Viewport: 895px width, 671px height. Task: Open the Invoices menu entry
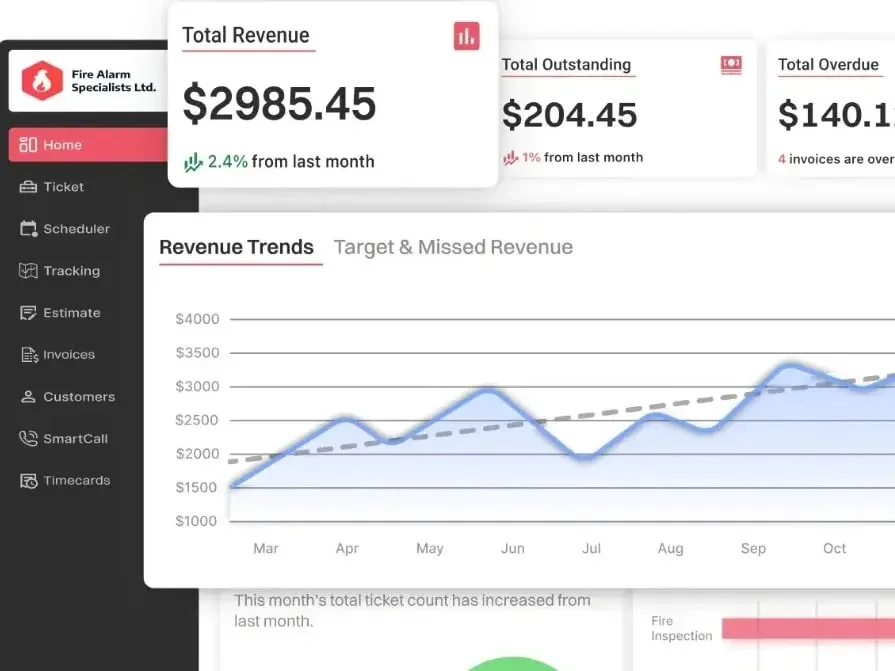[68, 354]
